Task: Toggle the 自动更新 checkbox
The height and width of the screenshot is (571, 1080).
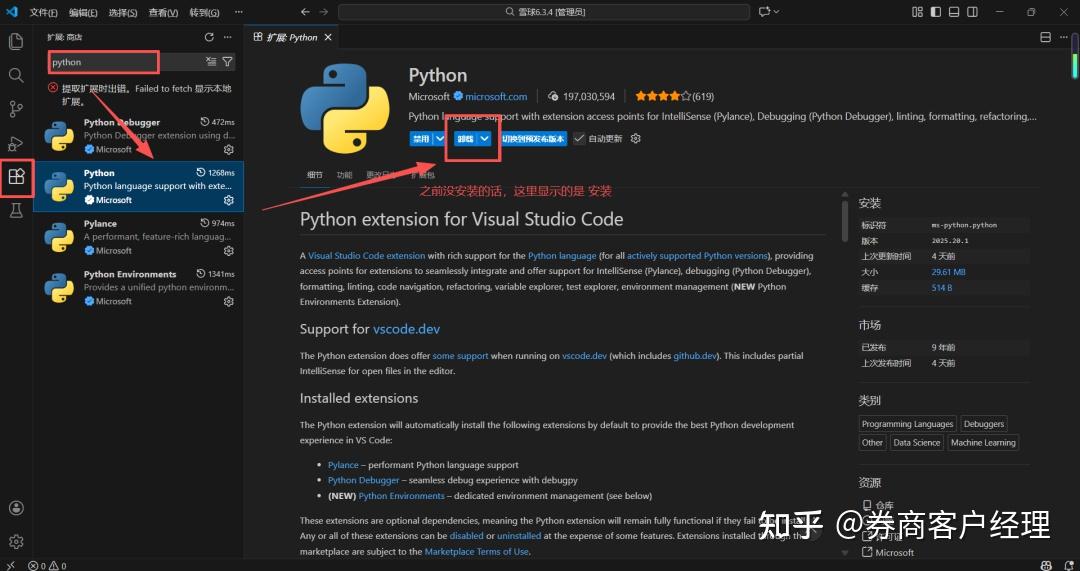Action: [x=579, y=138]
